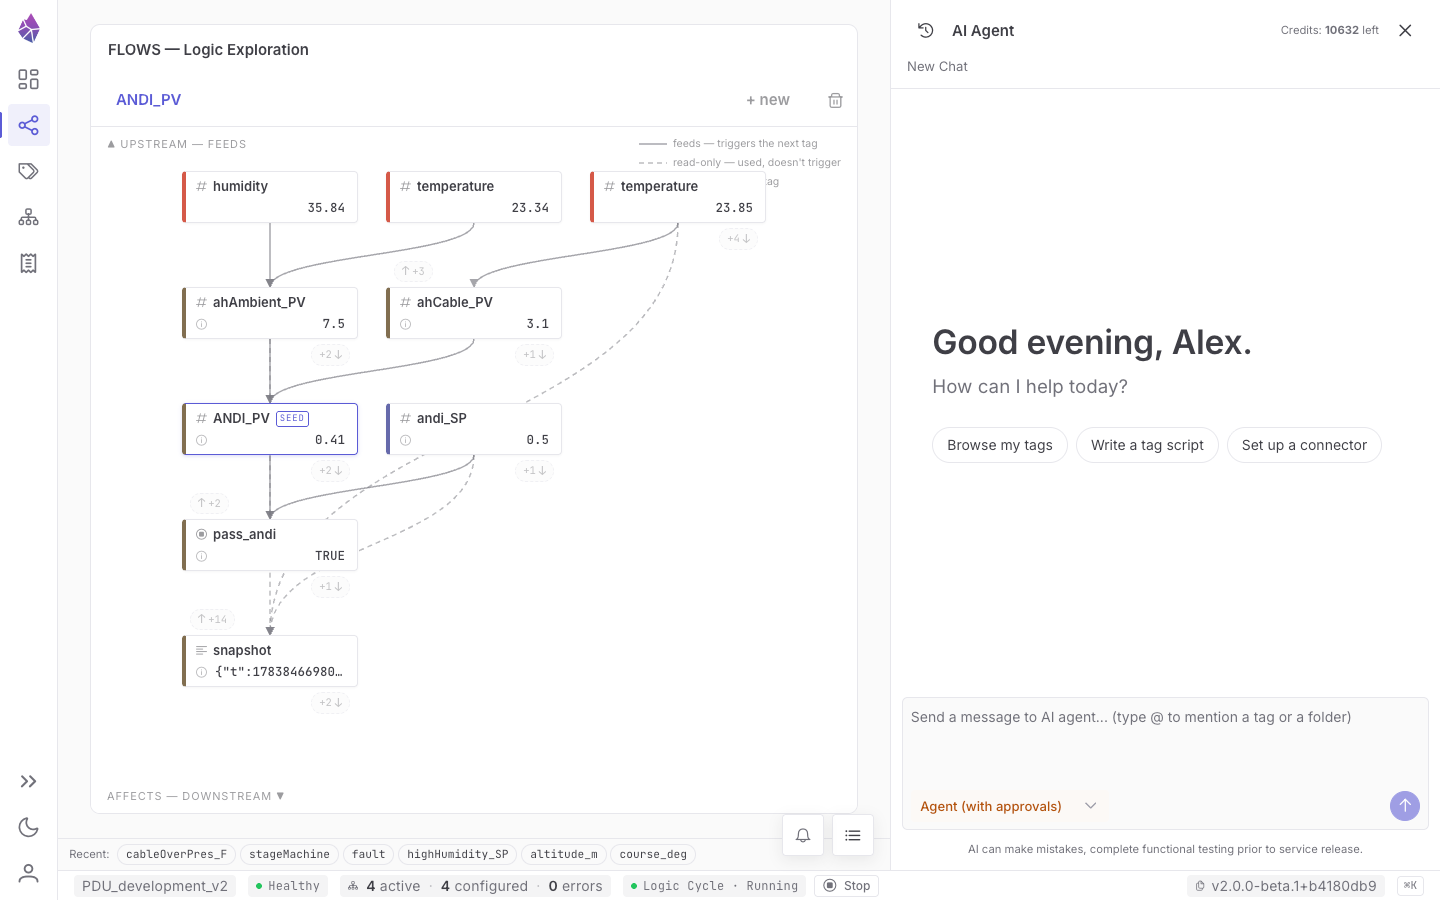1440x900 pixels.
Task: Click info icon on snapshot node
Action: point(202,672)
